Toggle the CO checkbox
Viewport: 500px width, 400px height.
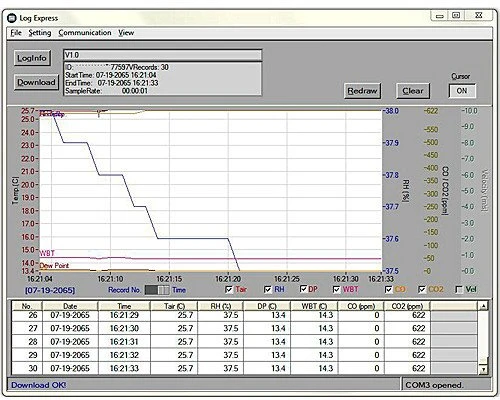point(389,289)
